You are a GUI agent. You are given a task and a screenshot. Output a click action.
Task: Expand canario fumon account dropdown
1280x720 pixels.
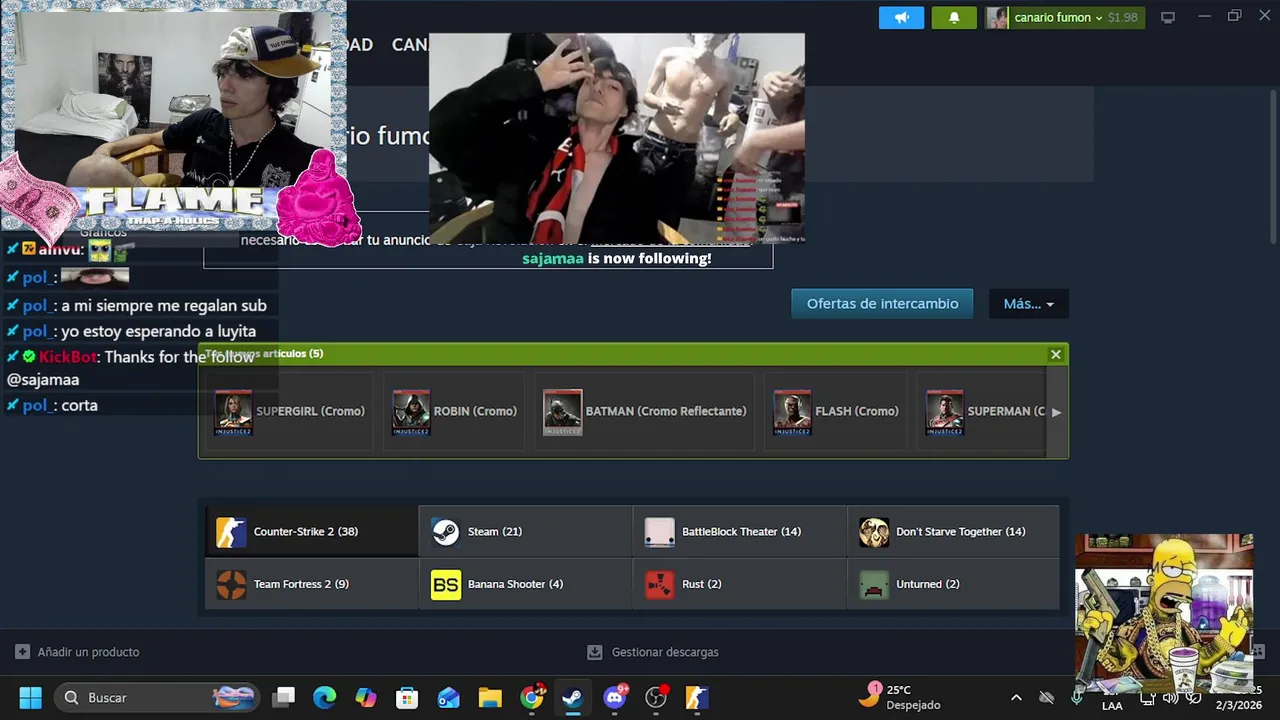pyautogui.click(x=1058, y=17)
